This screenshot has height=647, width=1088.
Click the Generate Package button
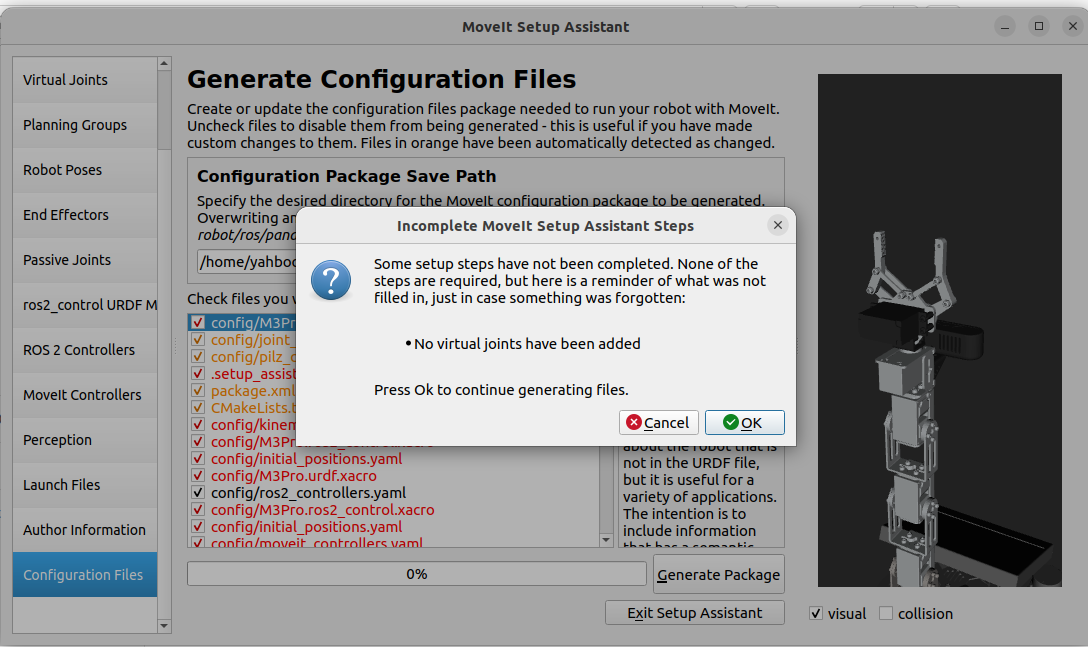(719, 574)
